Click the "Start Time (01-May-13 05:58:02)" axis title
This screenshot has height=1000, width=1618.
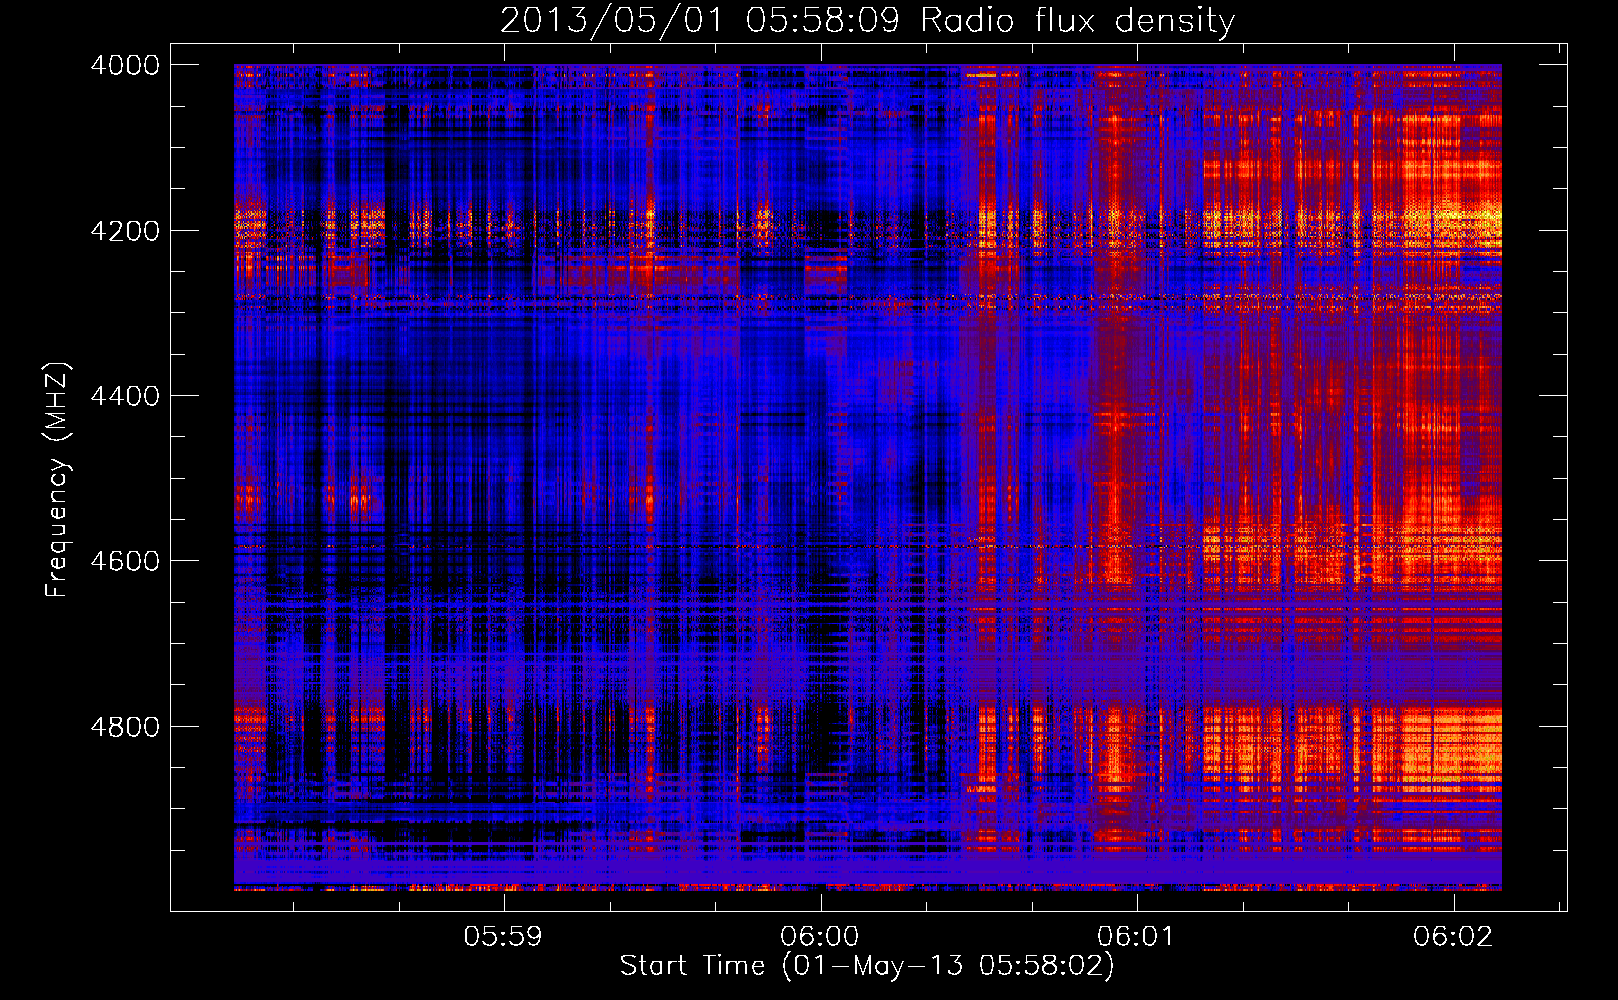(867, 966)
